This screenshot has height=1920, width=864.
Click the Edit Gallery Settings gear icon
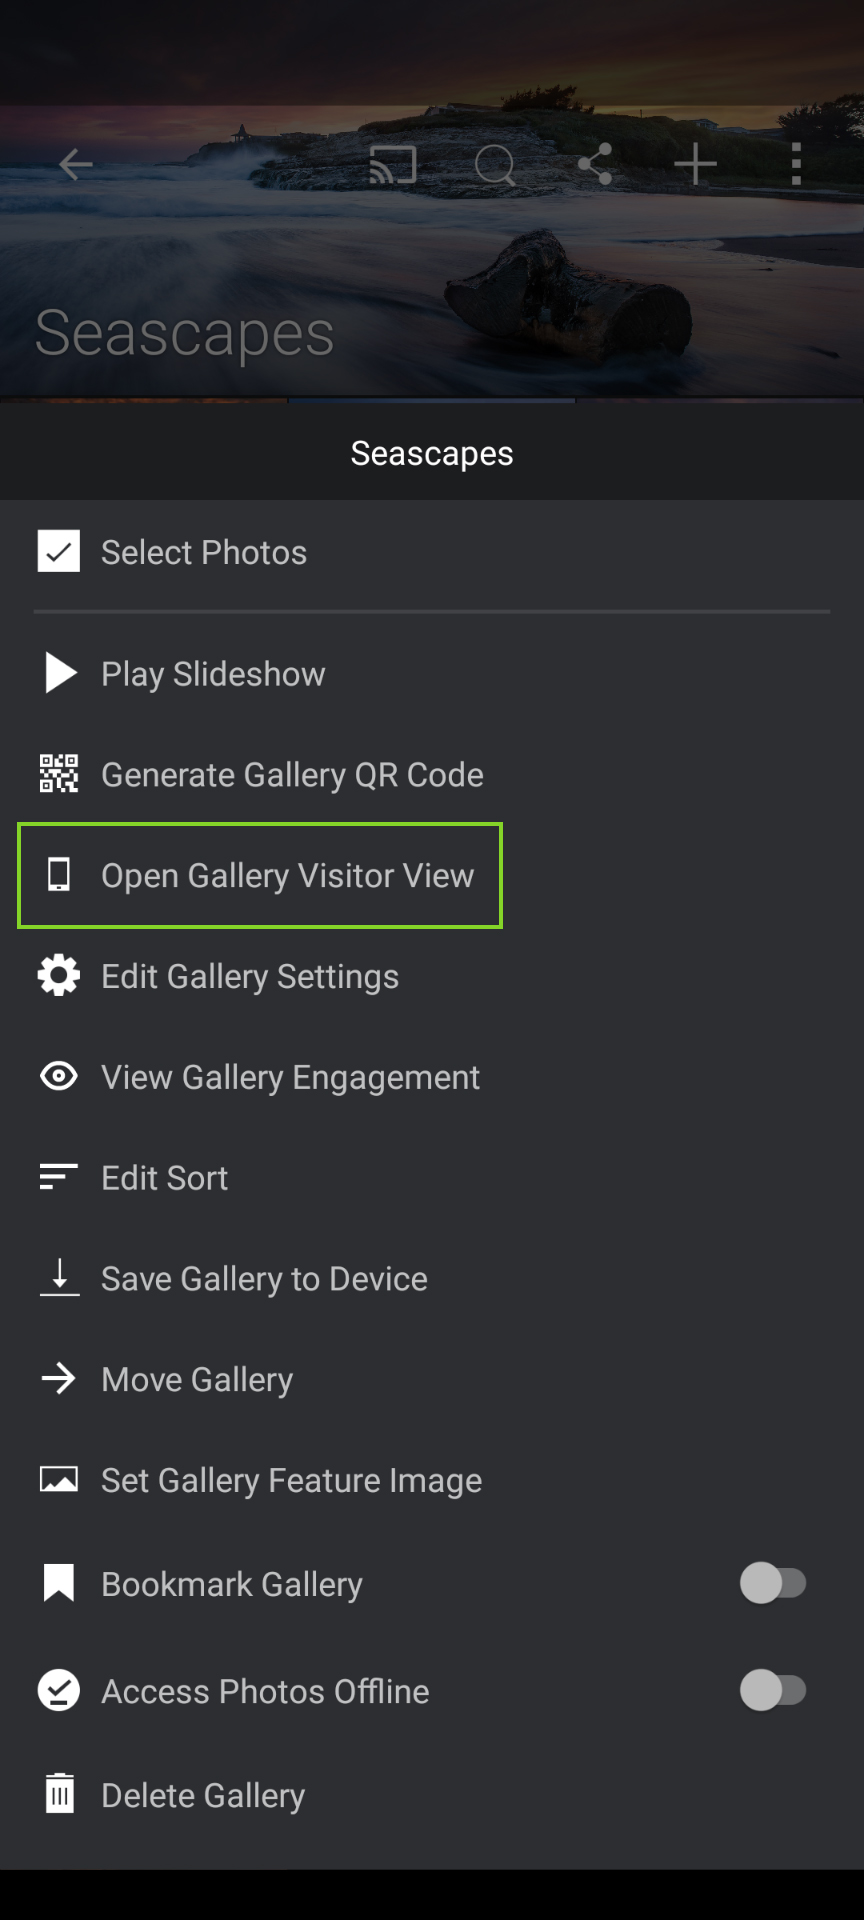click(x=59, y=975)
